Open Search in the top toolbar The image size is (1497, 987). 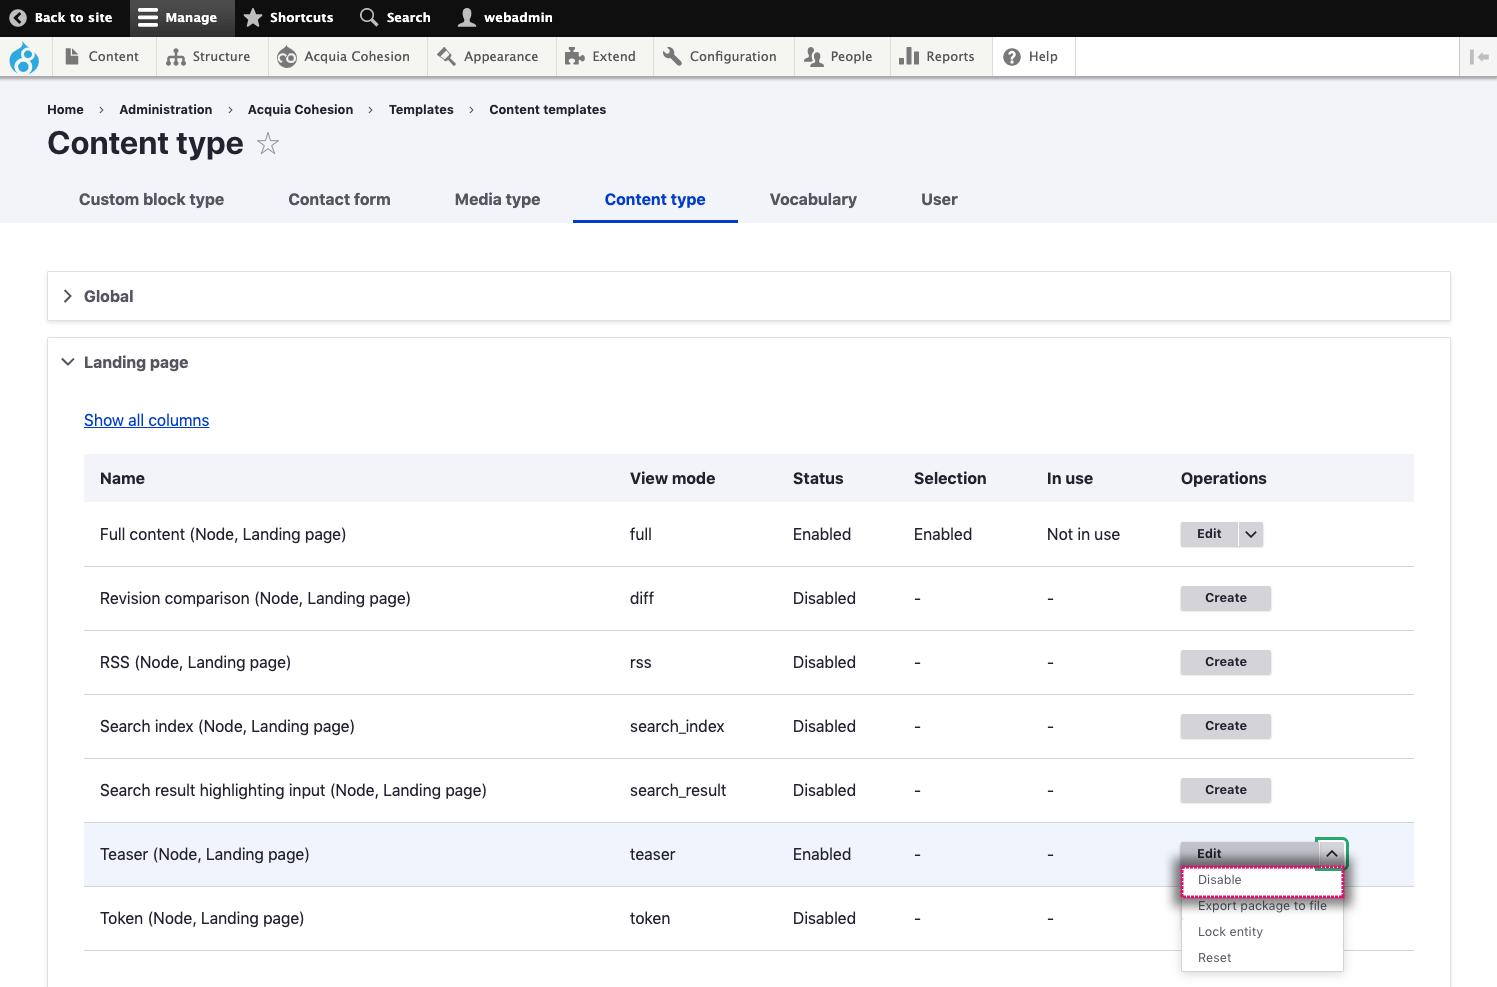(395, 17)
